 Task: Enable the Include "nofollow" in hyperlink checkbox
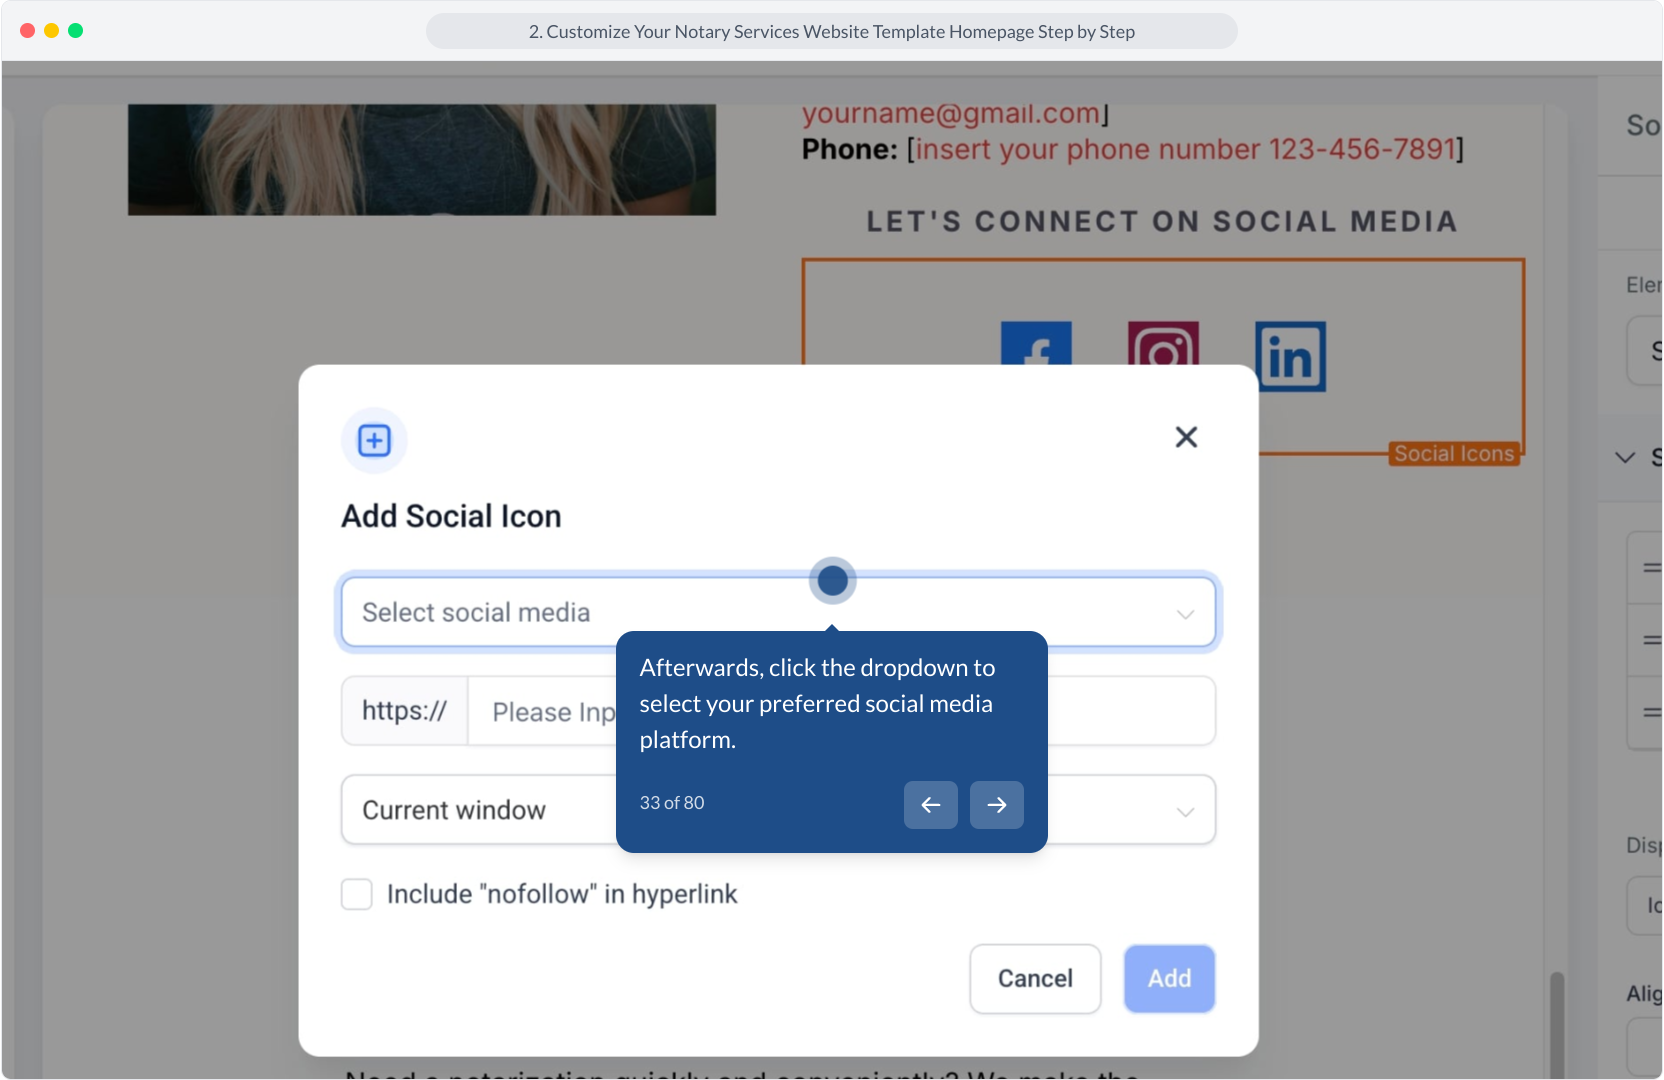357,894
